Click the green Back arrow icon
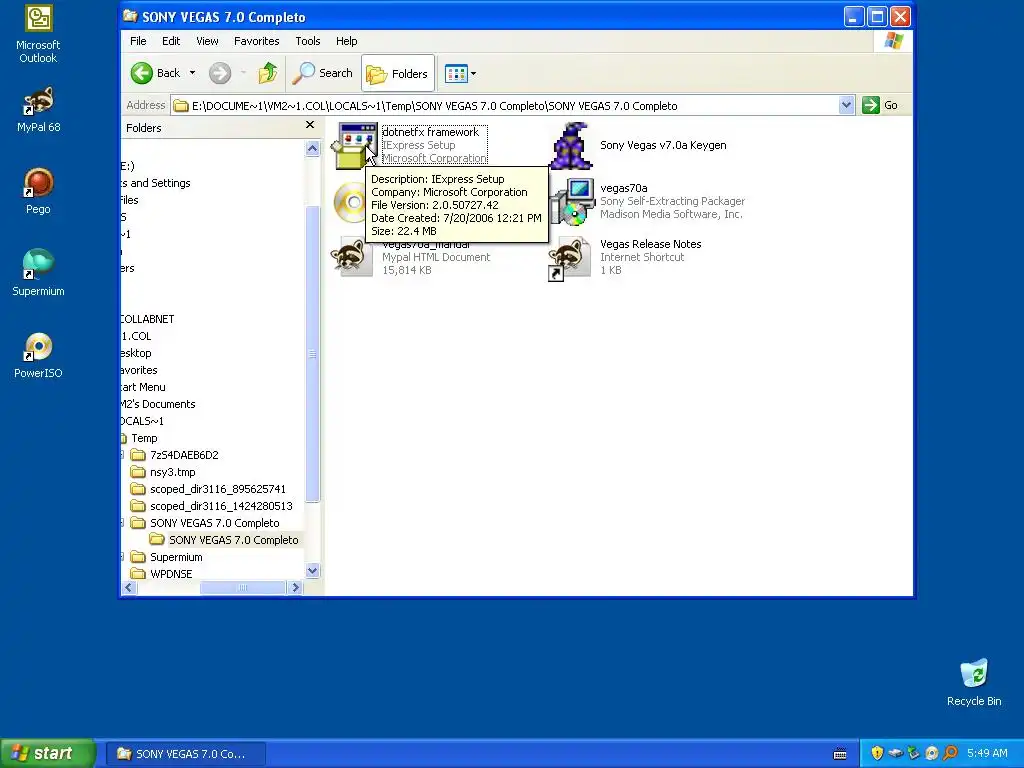The image size is (1024, 768). point(142,73)
